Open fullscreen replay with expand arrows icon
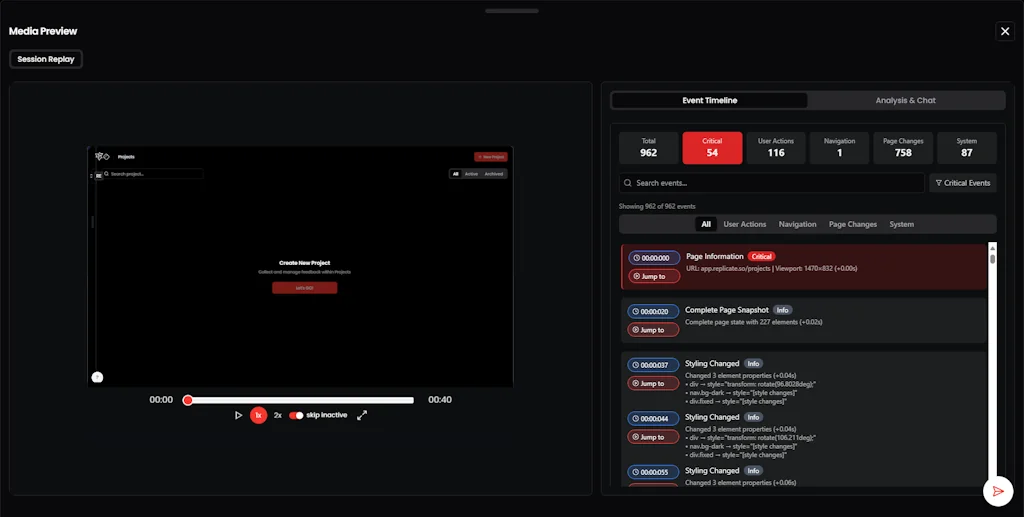This screenshot has height=517, width=1024. tap(362, 415)
